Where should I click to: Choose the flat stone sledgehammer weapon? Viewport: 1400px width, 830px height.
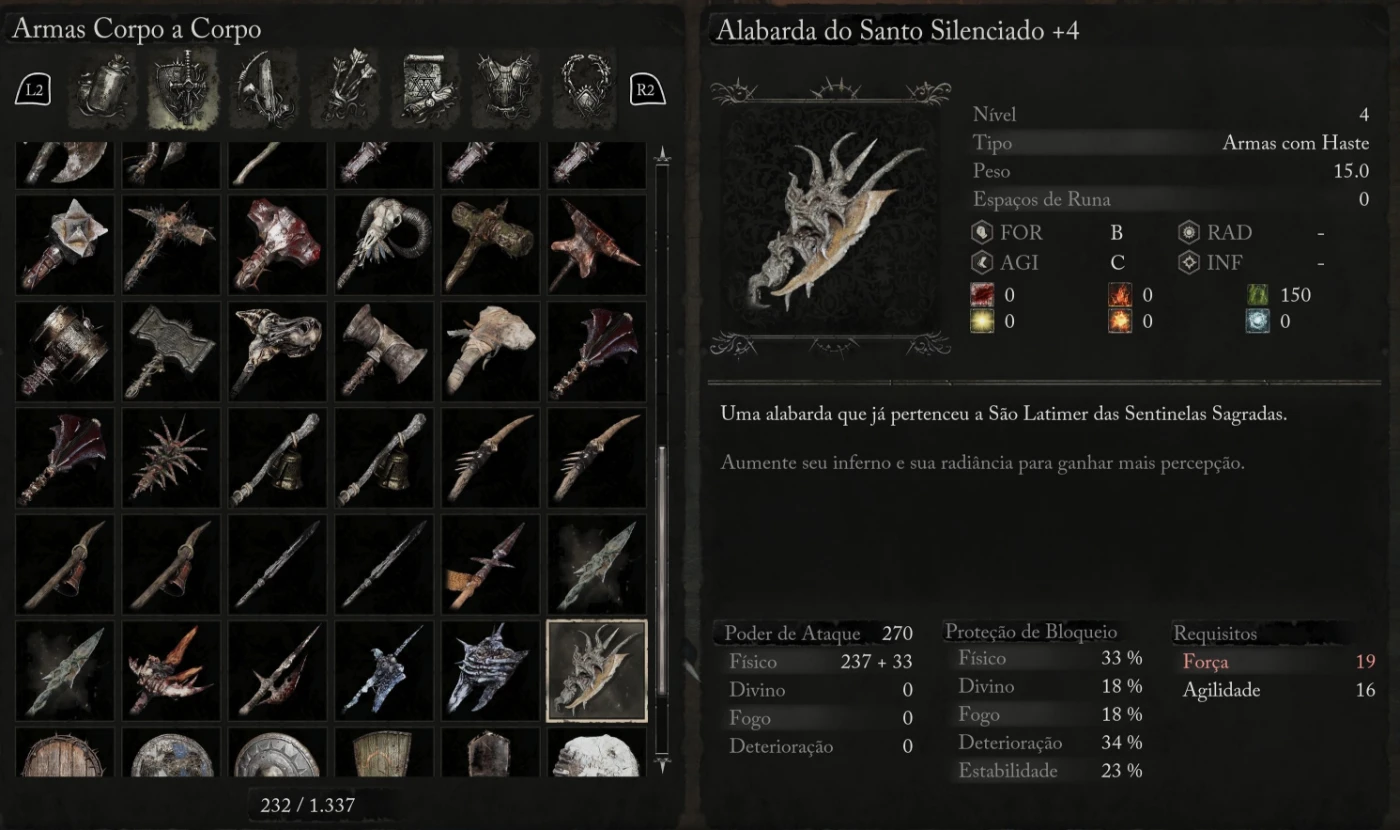172,351
